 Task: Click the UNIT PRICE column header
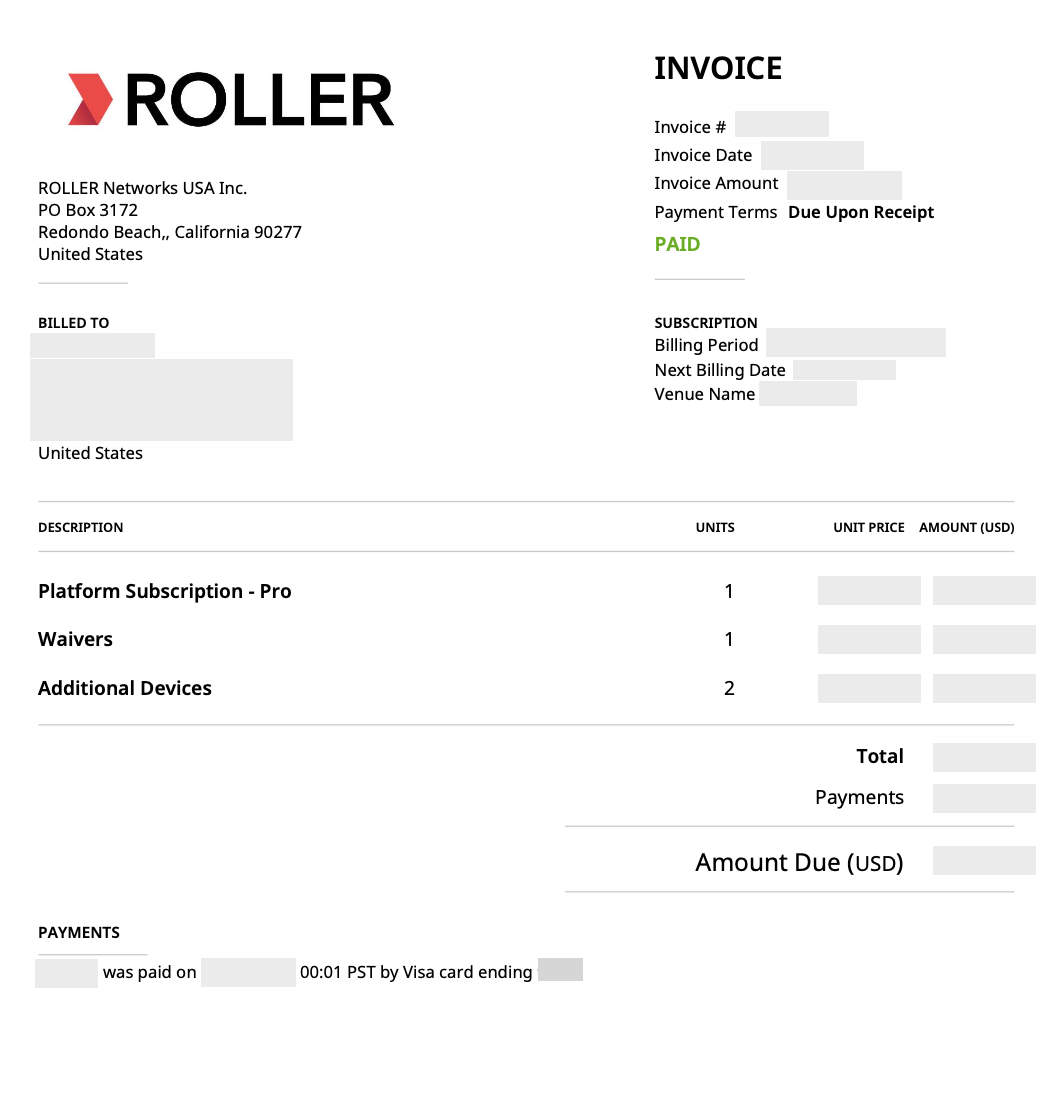[868, 527]
